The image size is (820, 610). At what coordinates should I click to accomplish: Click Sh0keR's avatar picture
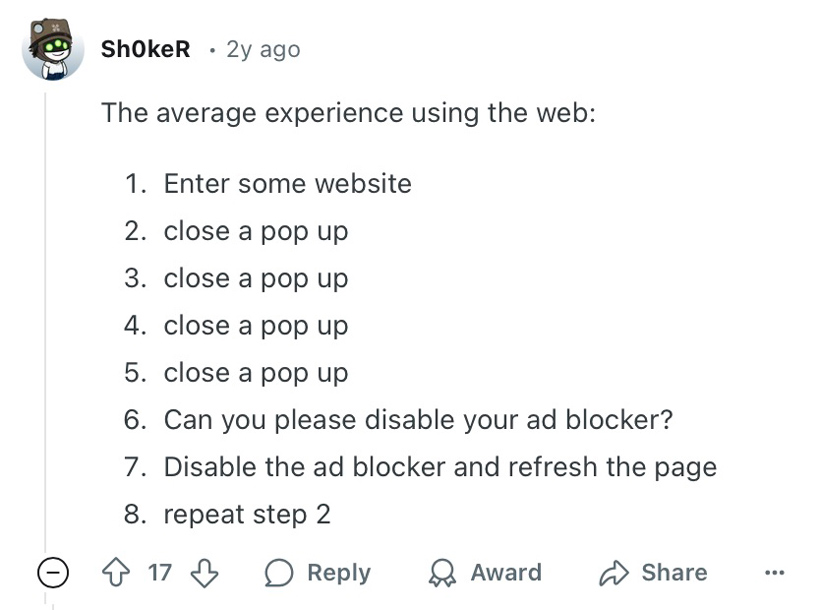point(51,49)
